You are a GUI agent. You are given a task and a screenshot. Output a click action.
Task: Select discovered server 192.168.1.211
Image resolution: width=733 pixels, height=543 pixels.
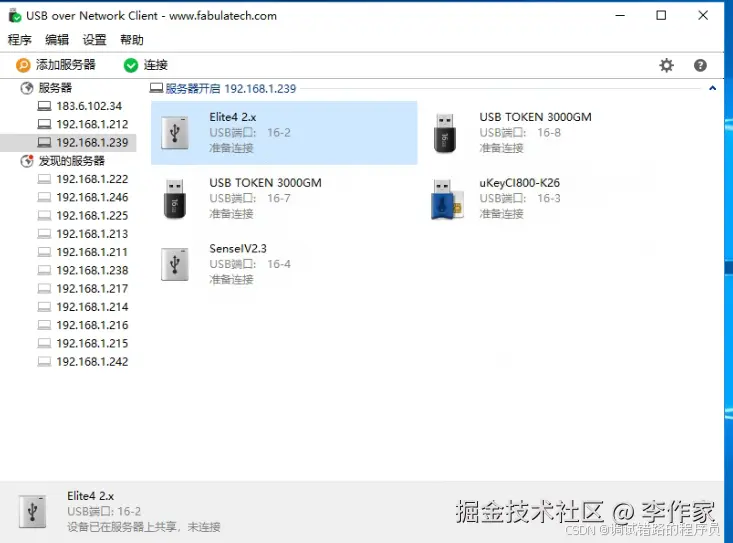pos(92,252)
